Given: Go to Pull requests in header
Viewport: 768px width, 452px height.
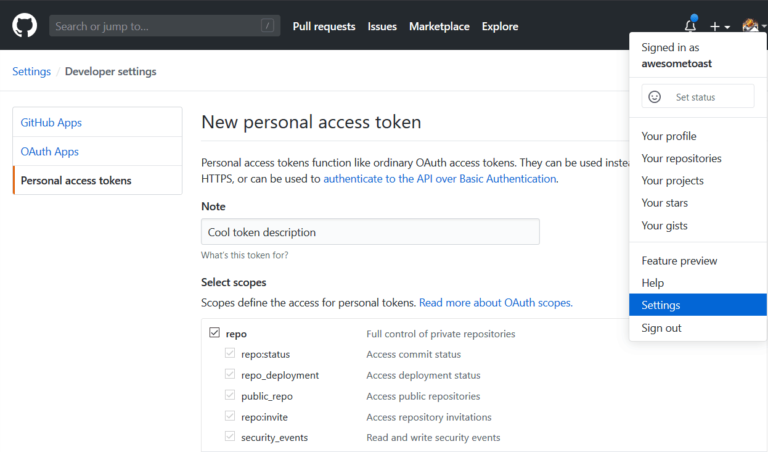Looking at the screenshot, I should [324, 26].
